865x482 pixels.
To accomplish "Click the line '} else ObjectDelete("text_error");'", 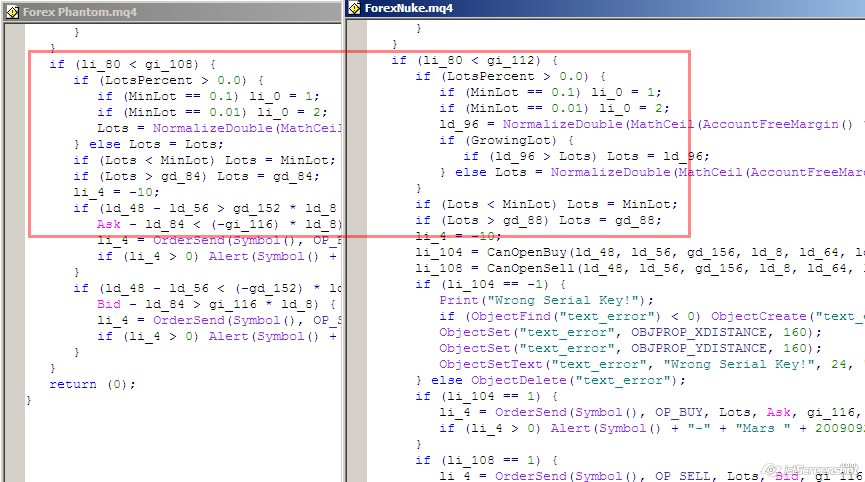I will pyautogui.click(x=551, y=380).
